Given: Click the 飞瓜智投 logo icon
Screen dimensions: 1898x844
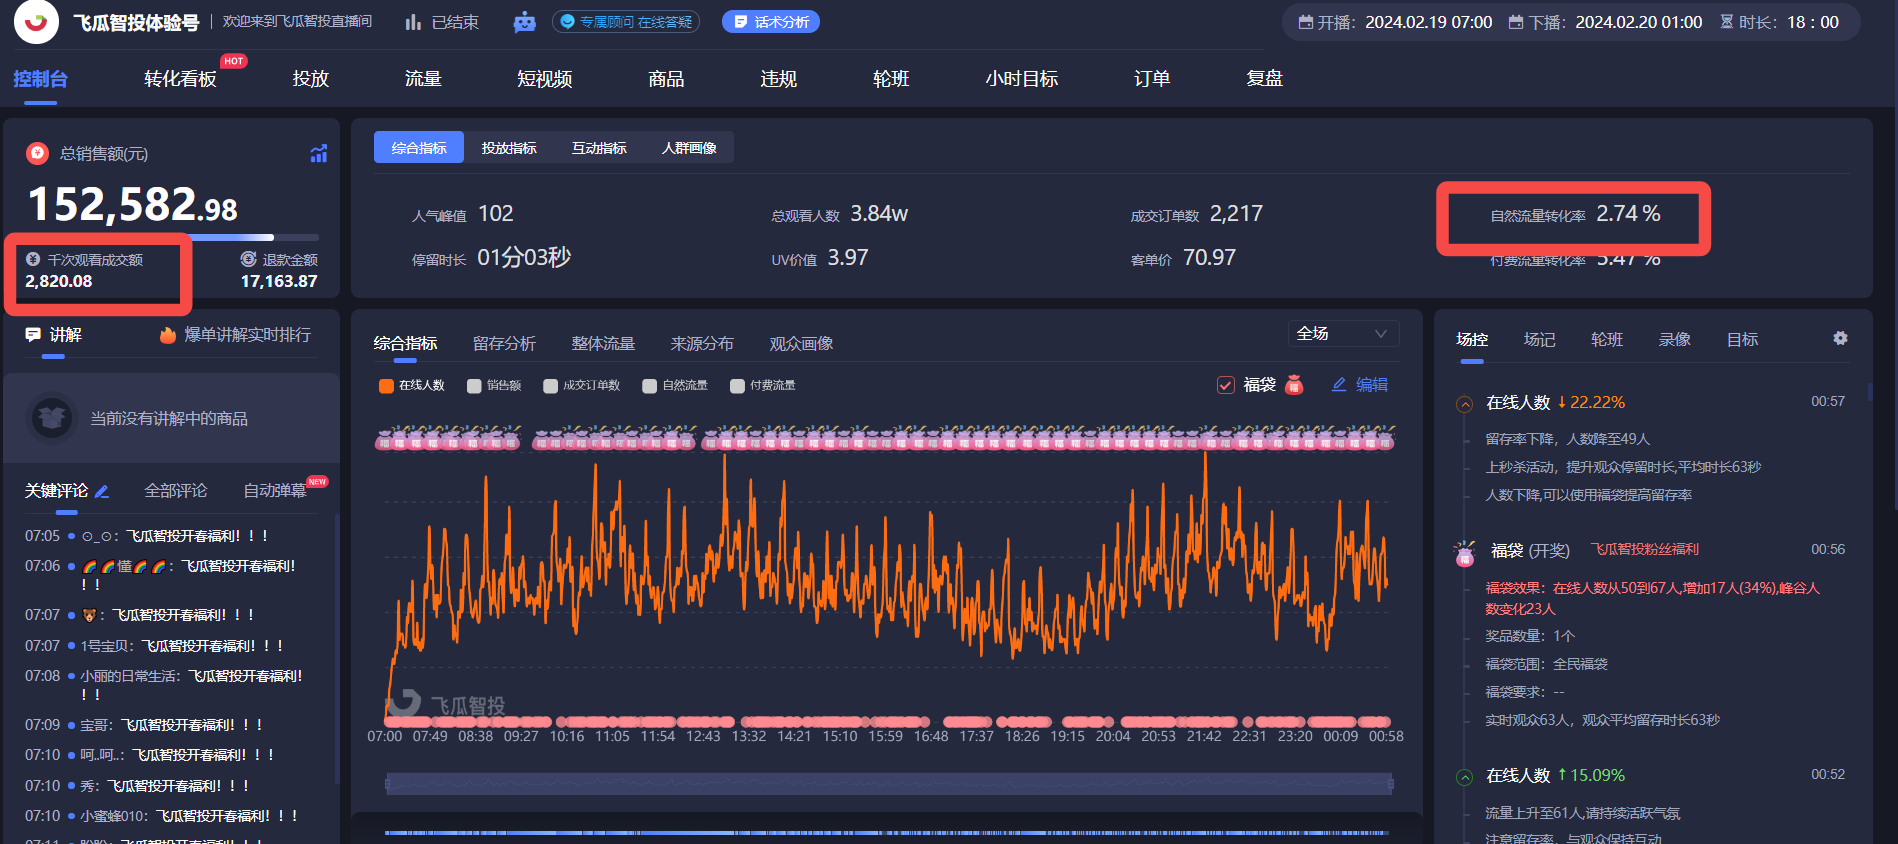Looking at the screenshot, I should (x=36, y=22).
